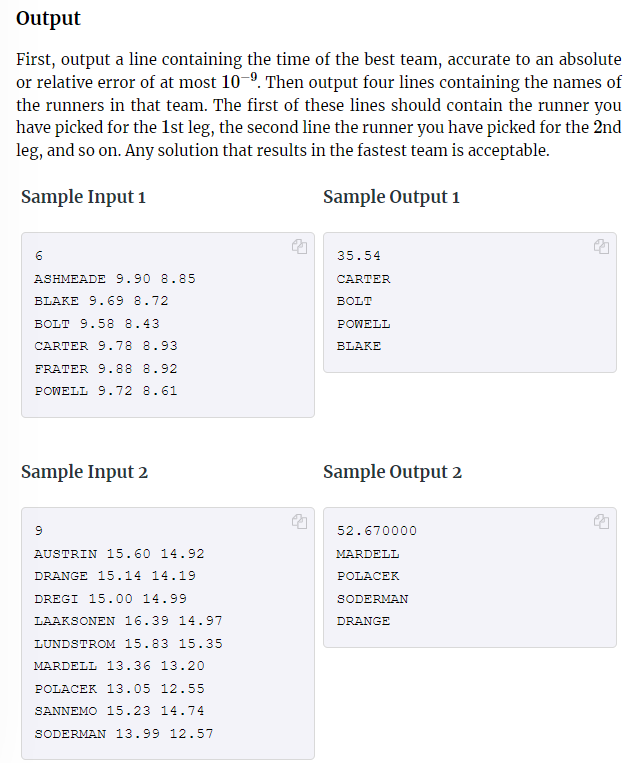Click the Sample Output 2 heading
Image resolution: width=642 pixels, height=763 pixels.
coord(392,472)
